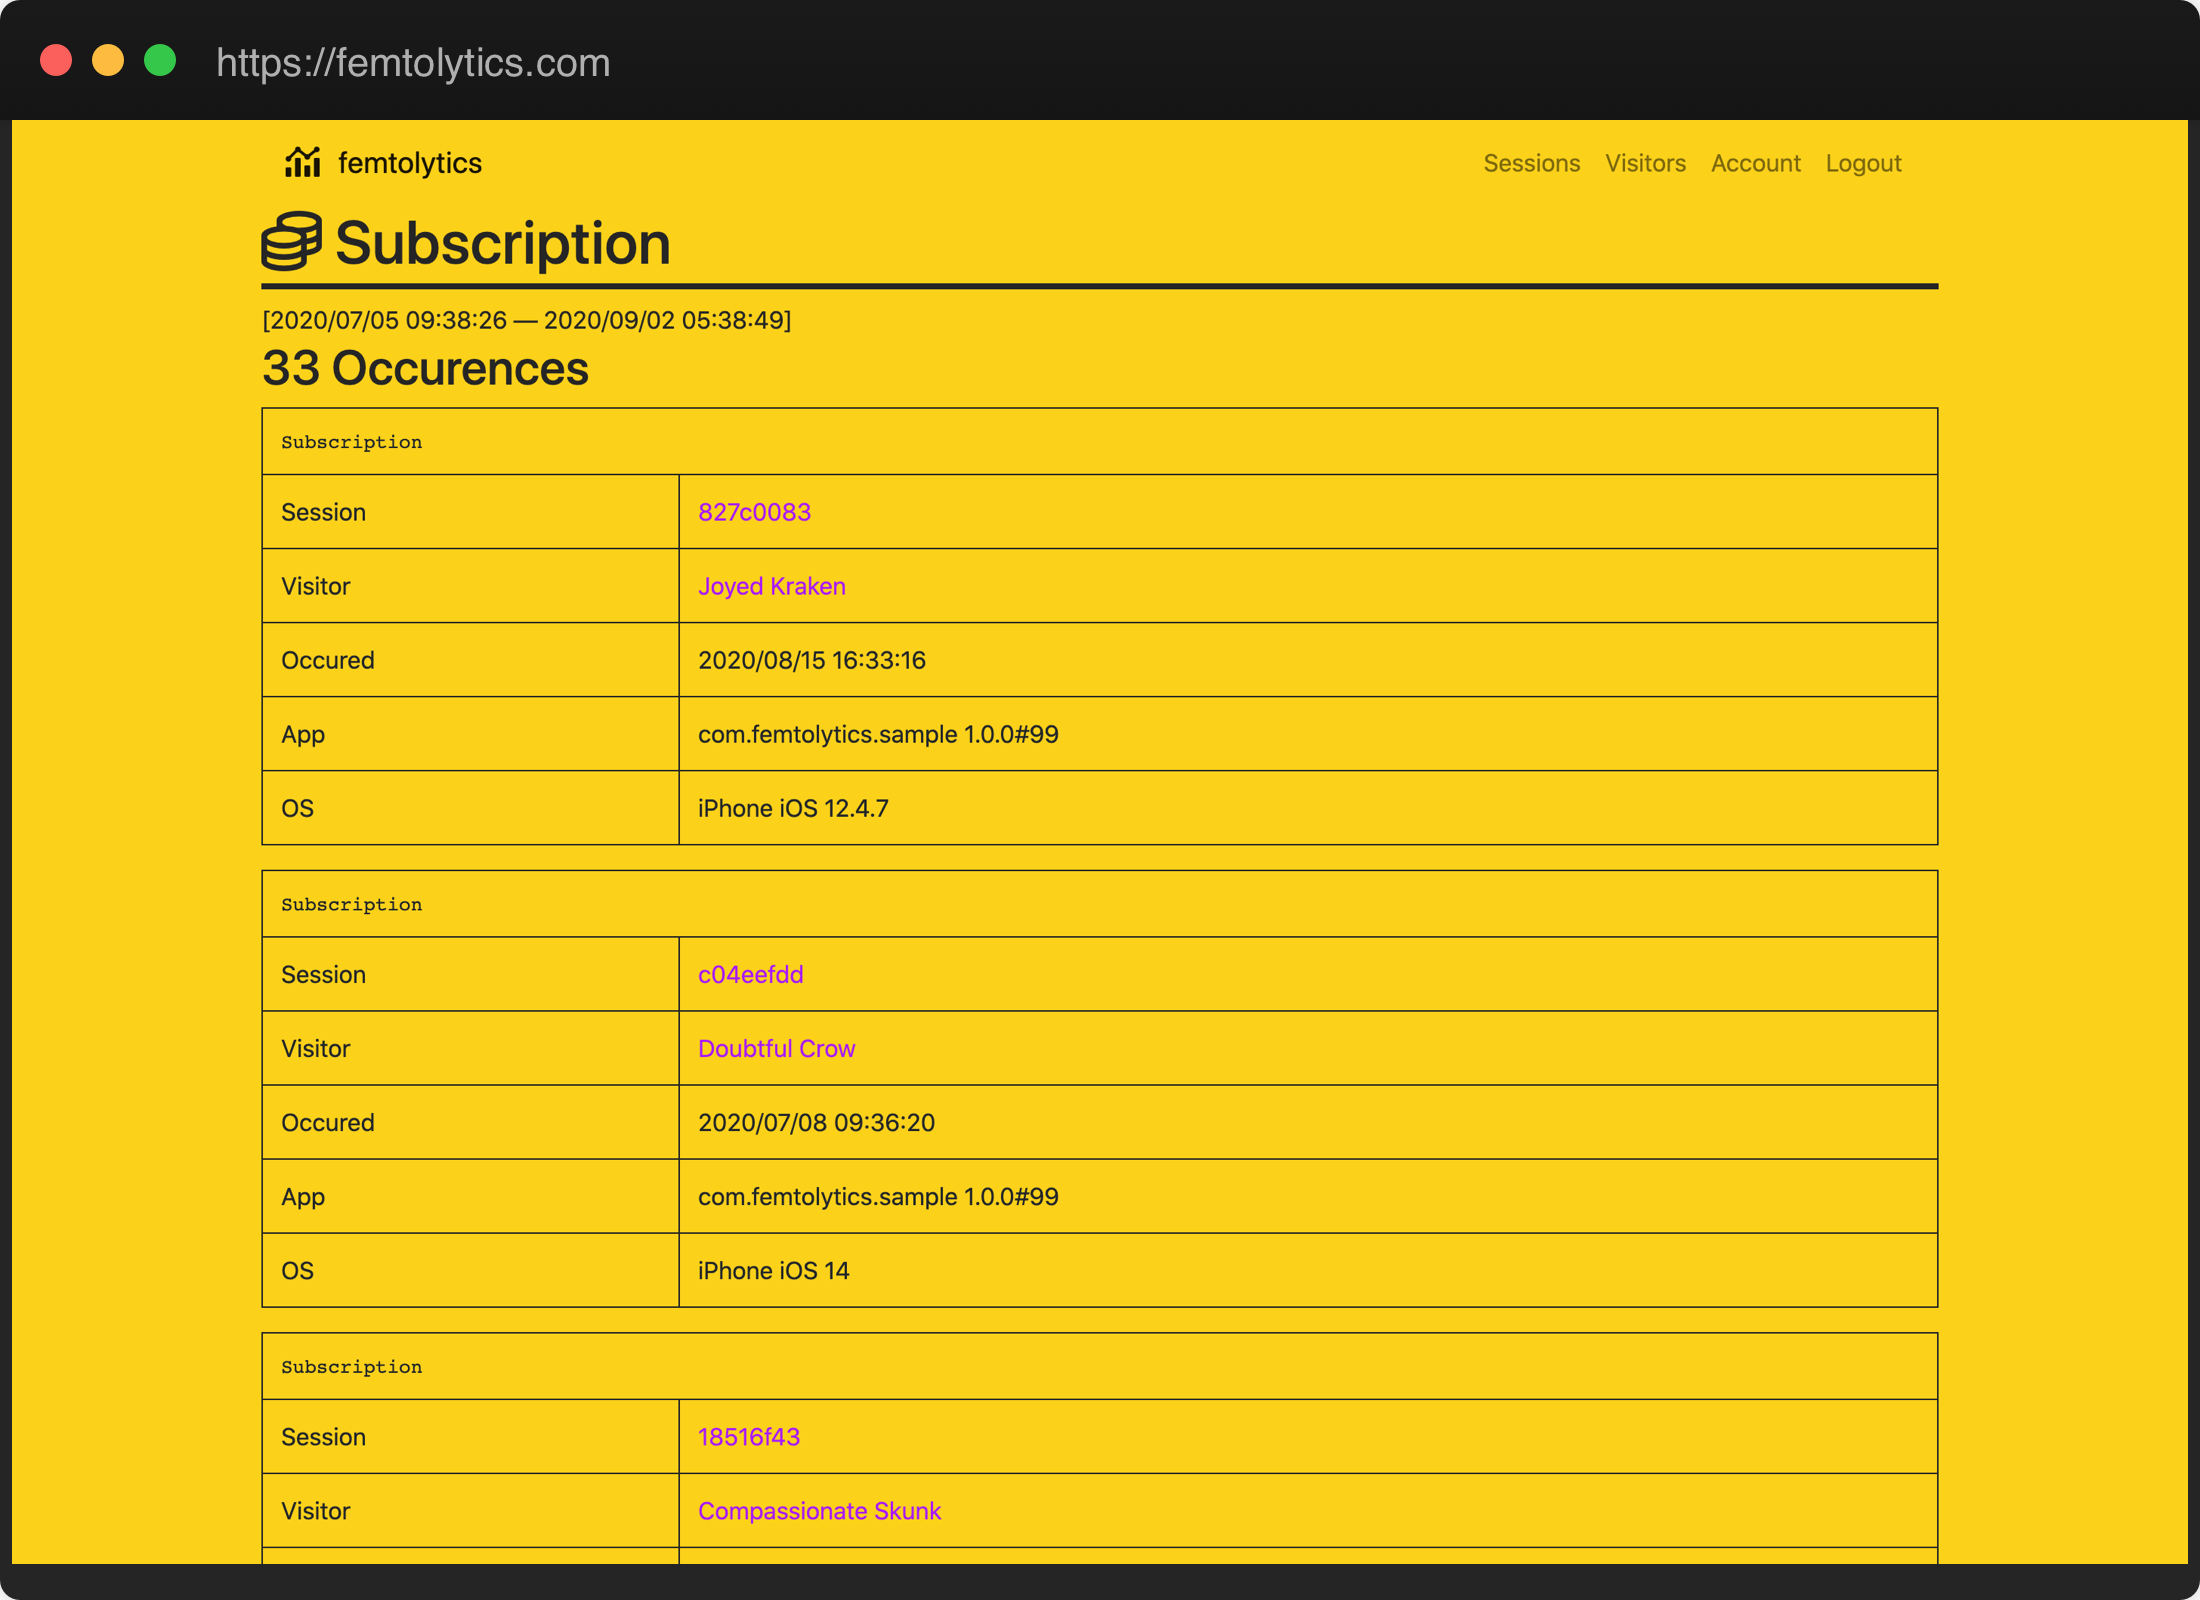Open session 827c0083 link
Viewport: 2200px width, 1600px height.
pyautogui.click(x=754, y=512)
